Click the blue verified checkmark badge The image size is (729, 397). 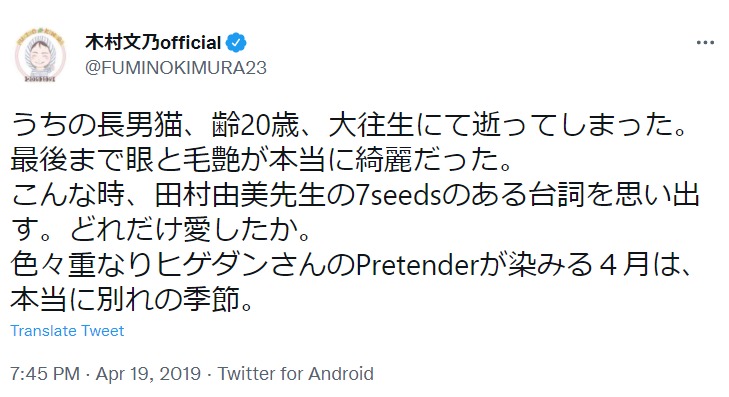(236, 43)
